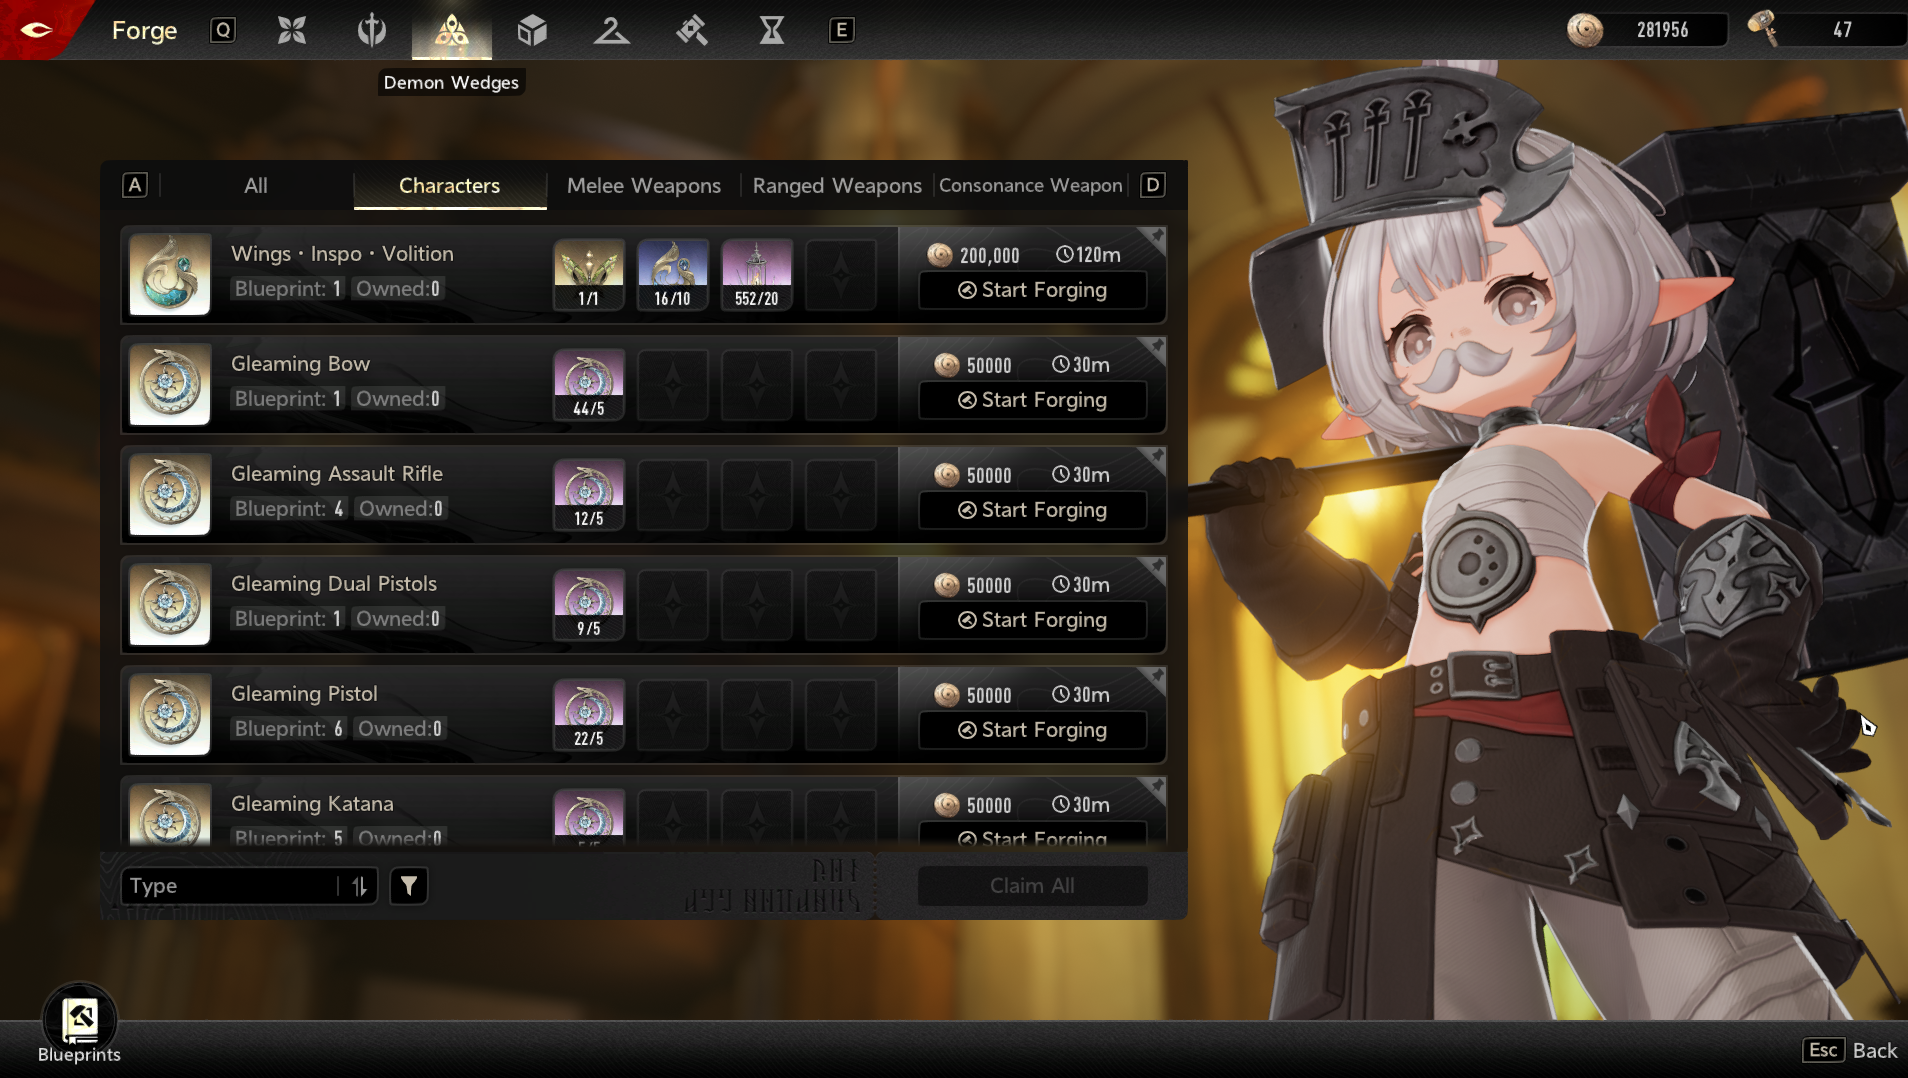1908x1078 pixels.
Task: Start Forging the Gleaming Dual Pistols
Action: point(1033,620)
